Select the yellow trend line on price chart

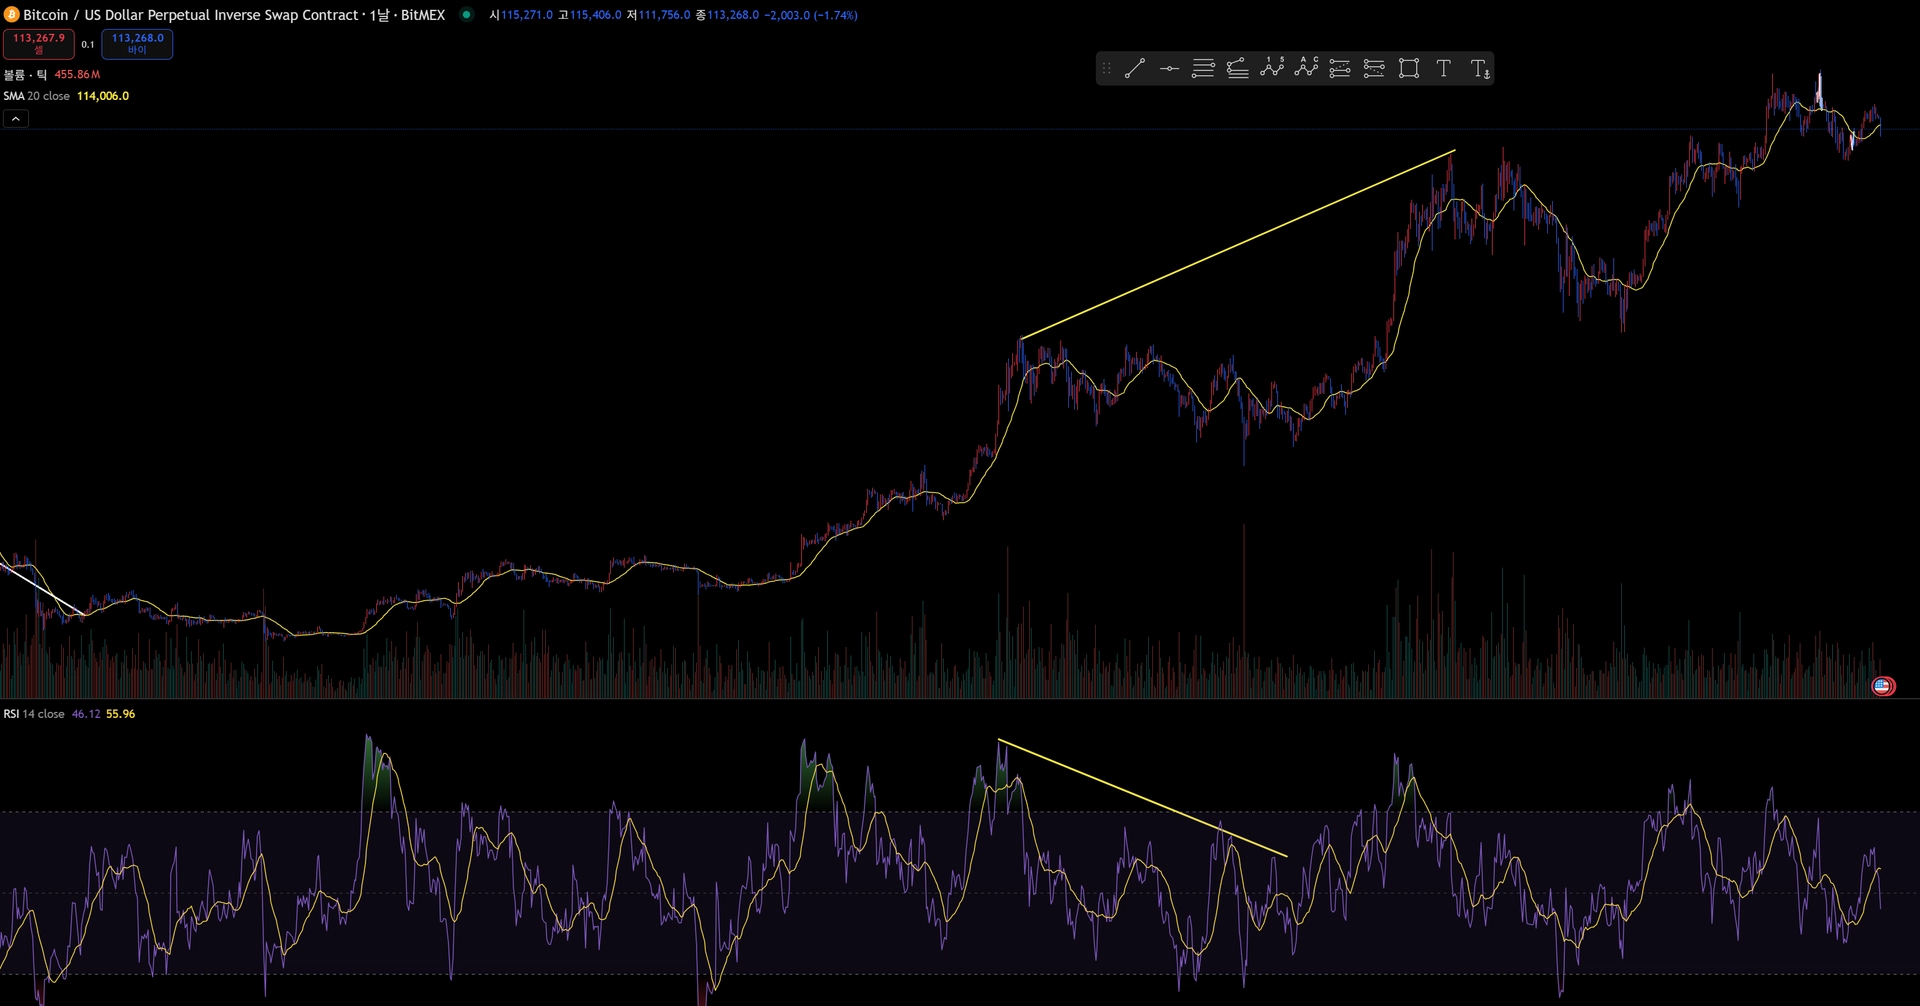click(x=1238, y=244)
